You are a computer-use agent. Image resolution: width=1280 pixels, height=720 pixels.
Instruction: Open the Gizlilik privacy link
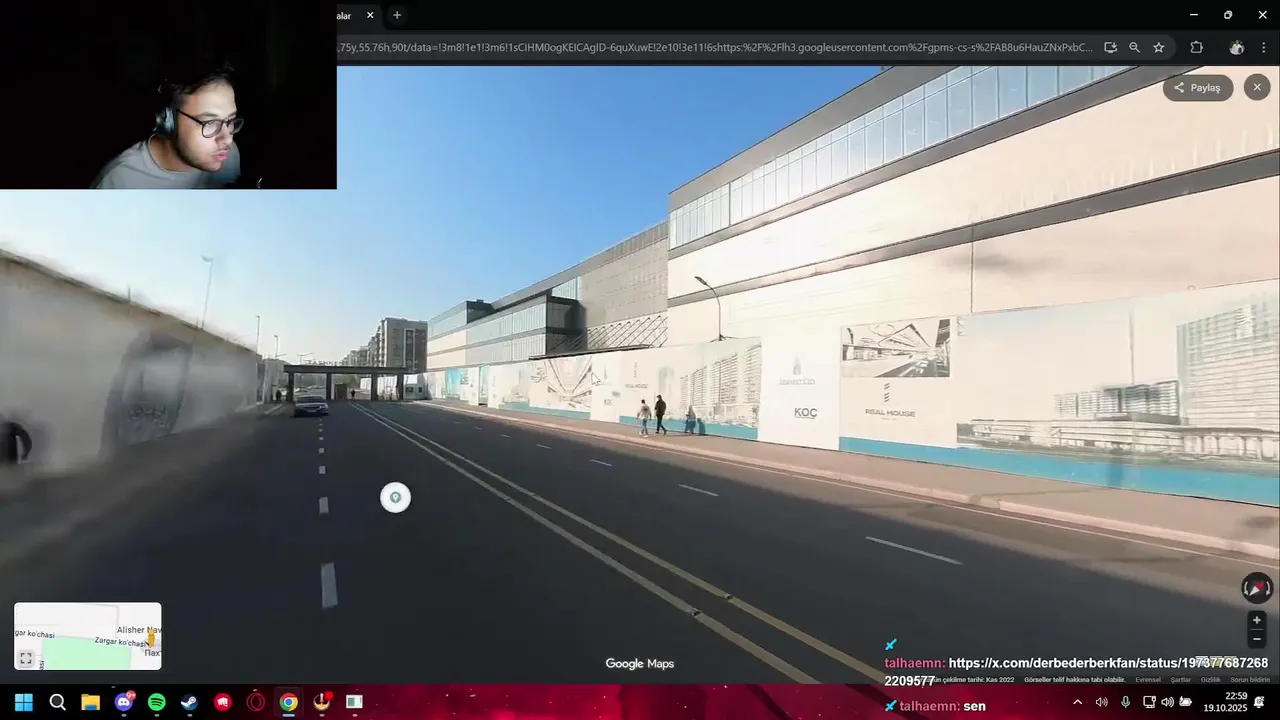1211,680
